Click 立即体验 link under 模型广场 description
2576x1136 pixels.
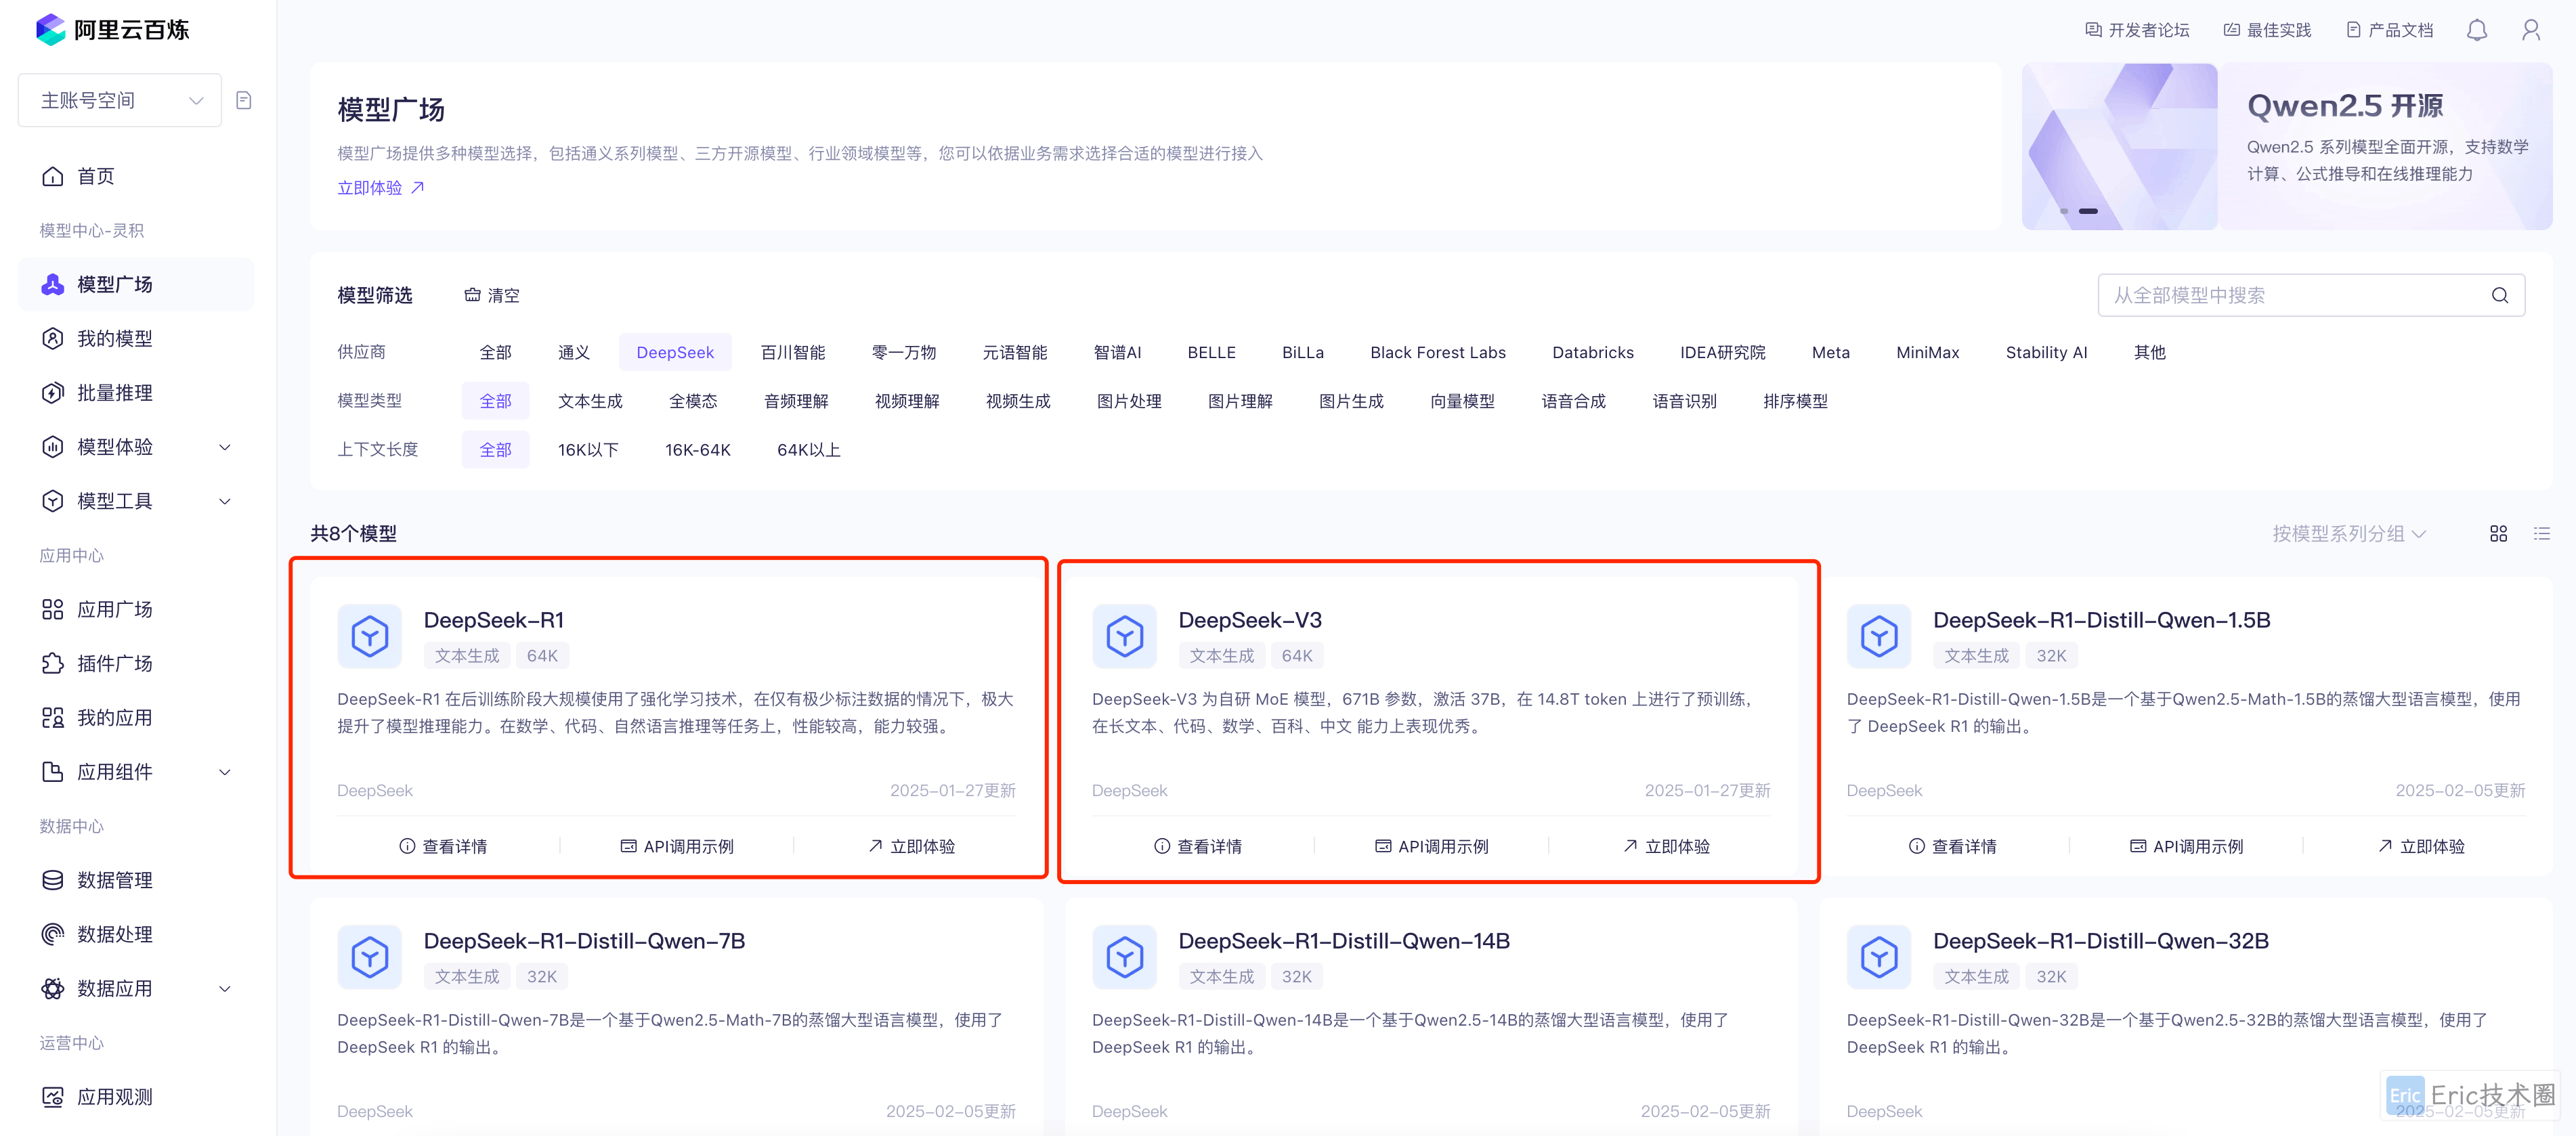pyautogui.click(x=381, y=188)
